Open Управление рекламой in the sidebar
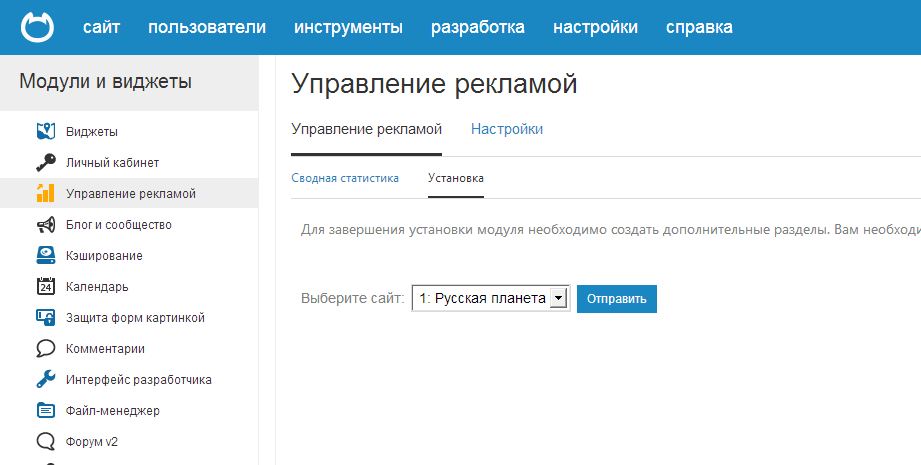This screenshot has width=921, height=465. (x=131, y=194)
